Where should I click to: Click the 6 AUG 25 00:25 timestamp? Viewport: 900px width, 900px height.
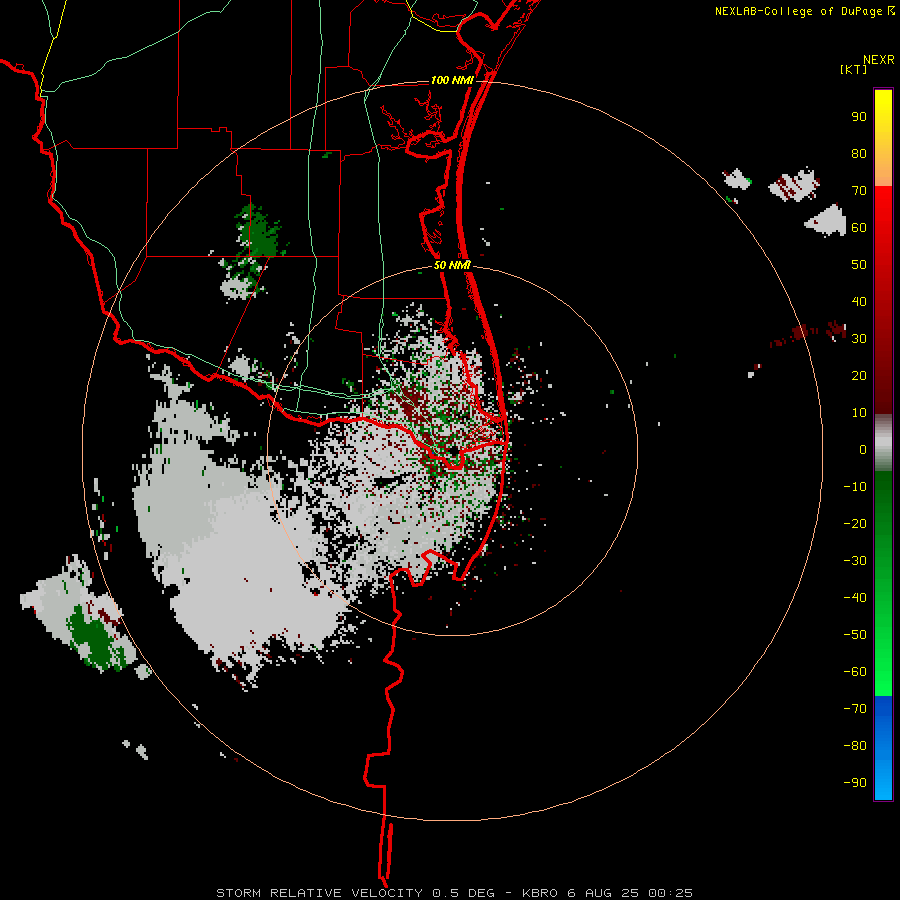[x=630, y=893]
